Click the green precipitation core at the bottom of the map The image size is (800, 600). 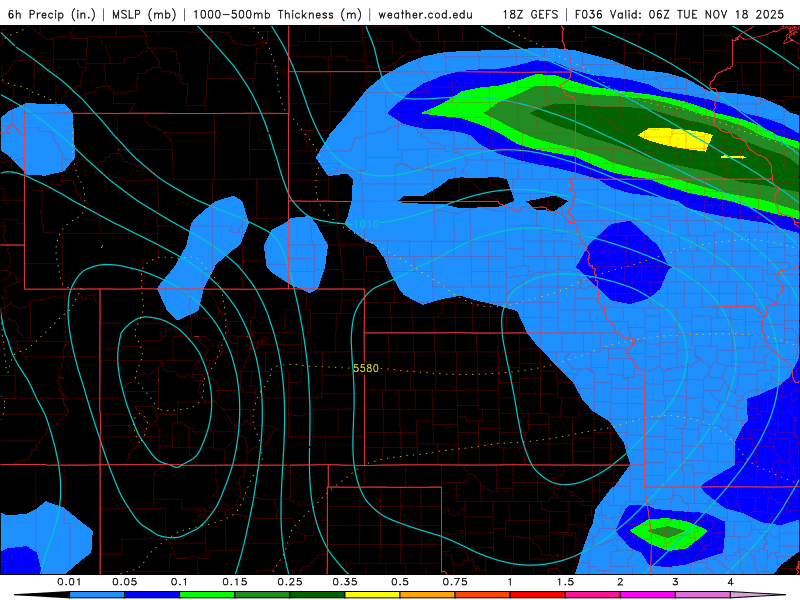(x=668, y=533)
